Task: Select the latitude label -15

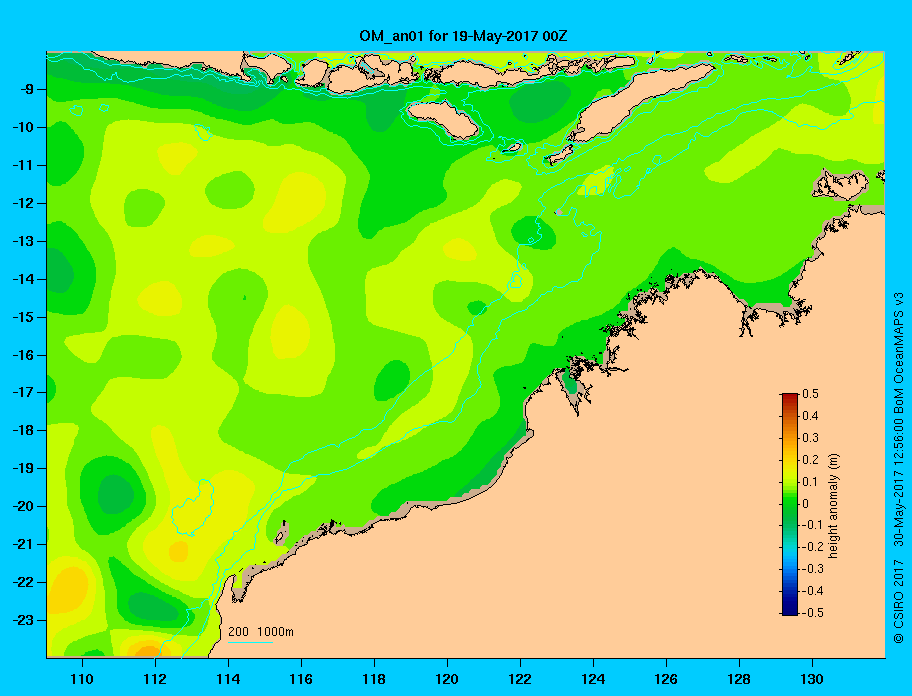Action: (x=22, y=317)
